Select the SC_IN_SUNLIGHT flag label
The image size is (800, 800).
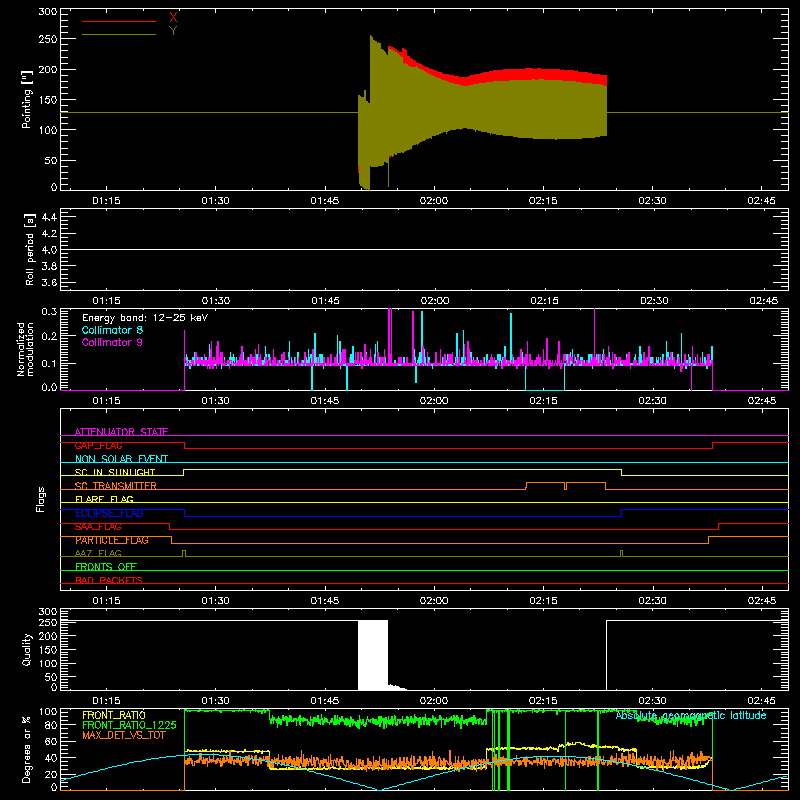[x=115, y=472]
